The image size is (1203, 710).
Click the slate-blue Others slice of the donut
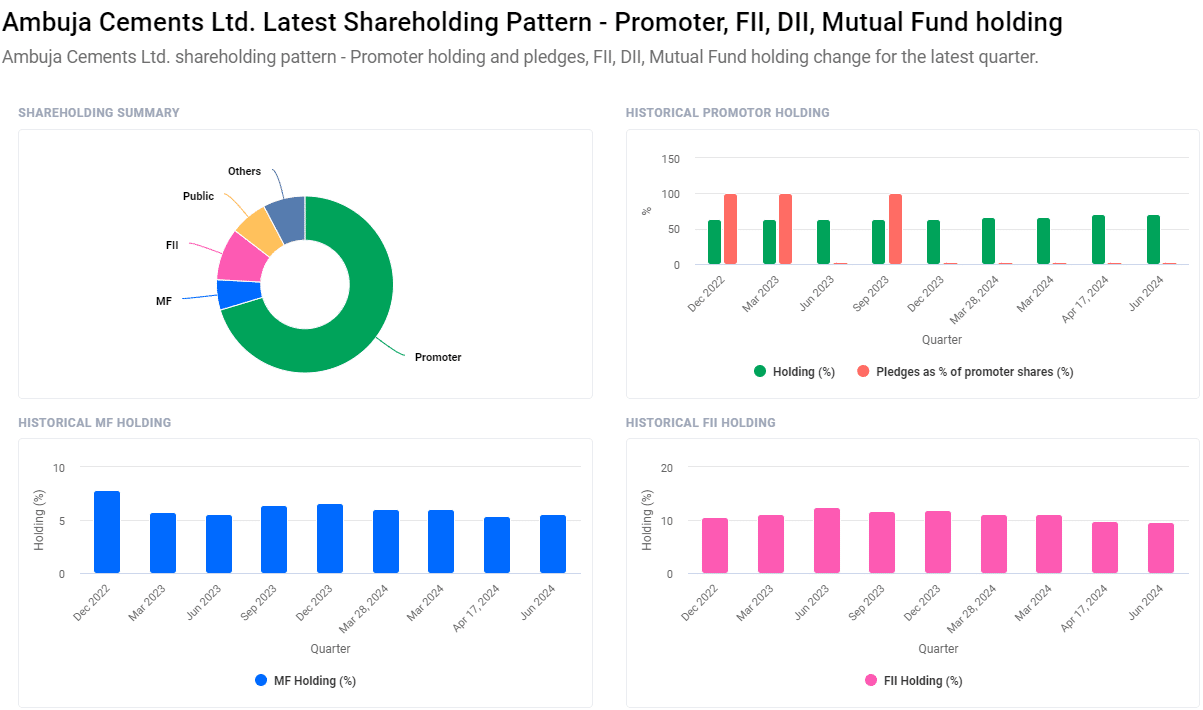click(288, 218)
